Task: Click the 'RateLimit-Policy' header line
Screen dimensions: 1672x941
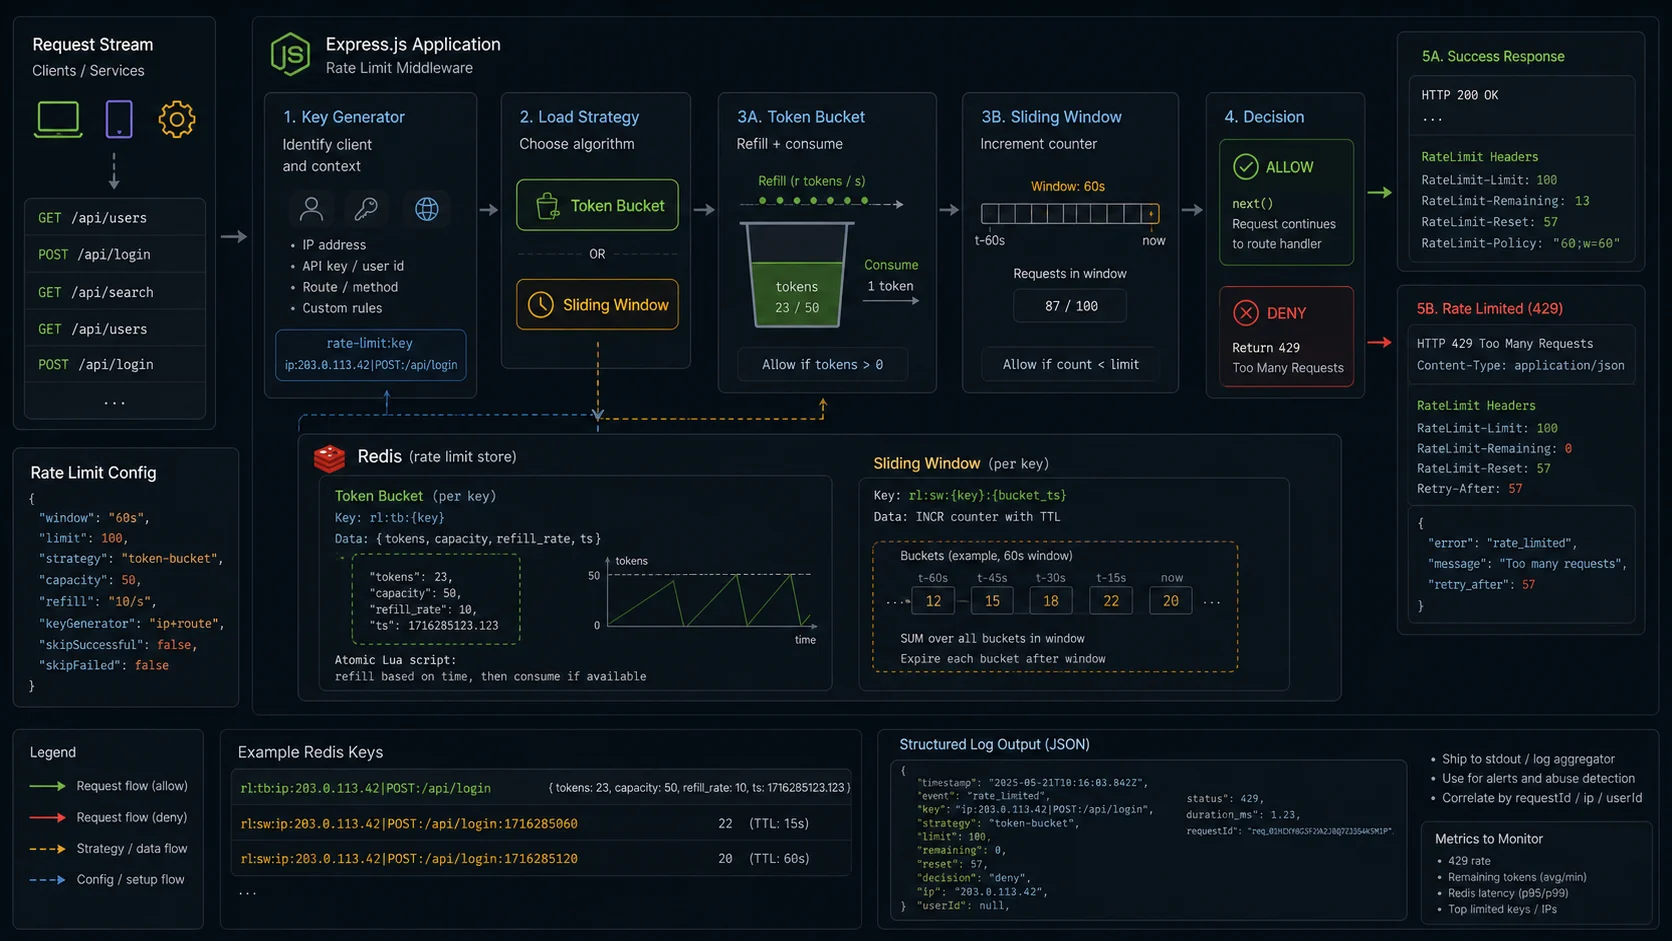Action: (x=1520, y=243)
